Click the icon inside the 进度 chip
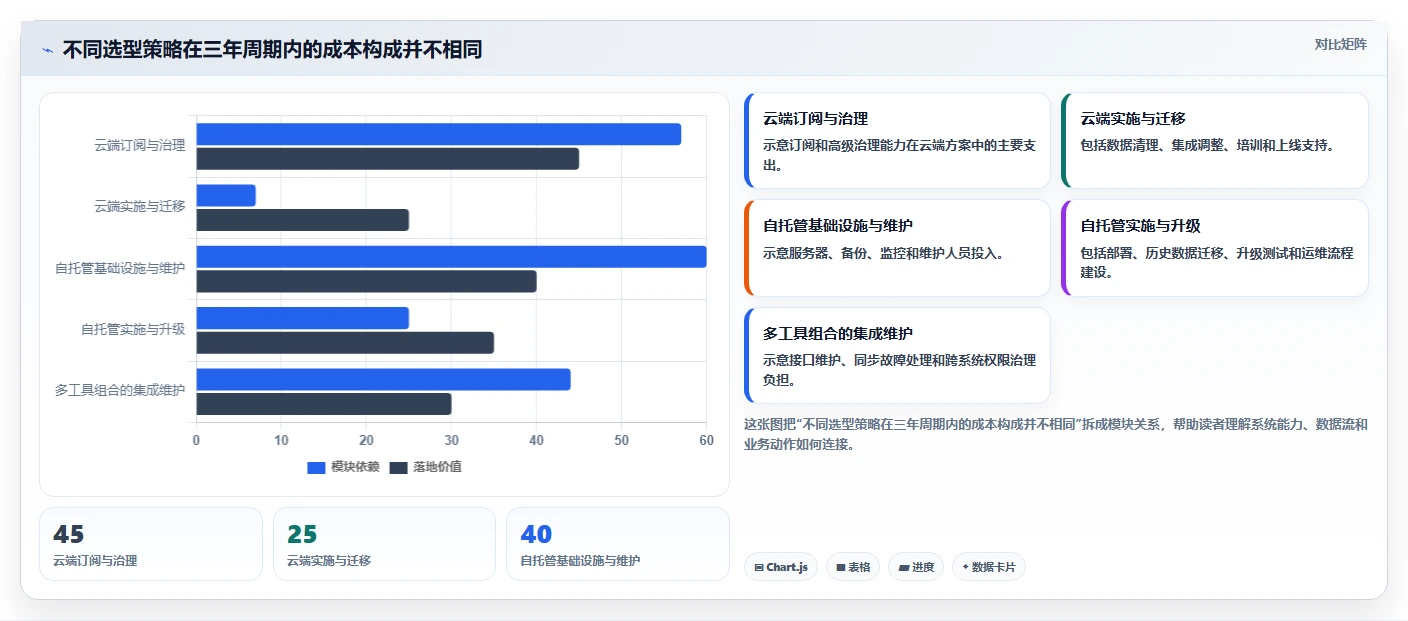 click(x=904, y=567)
